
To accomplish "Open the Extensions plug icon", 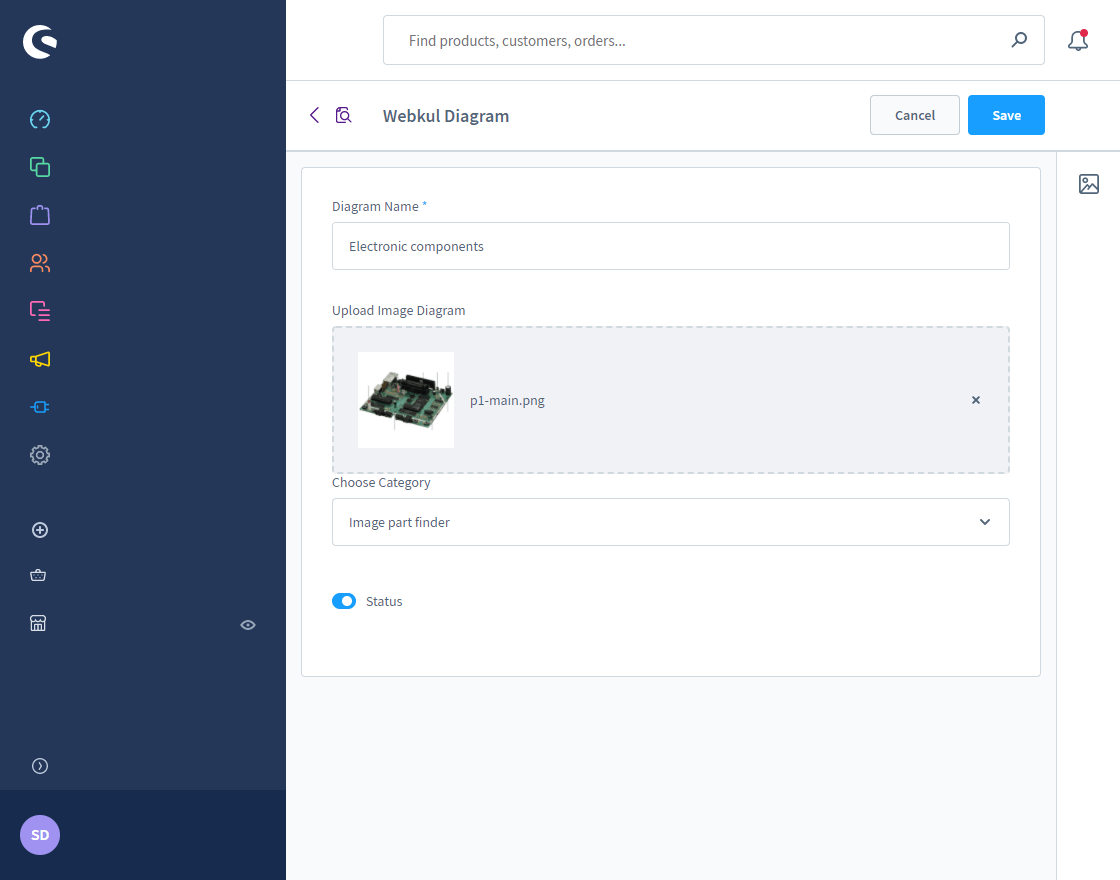I will coord(40,407).
